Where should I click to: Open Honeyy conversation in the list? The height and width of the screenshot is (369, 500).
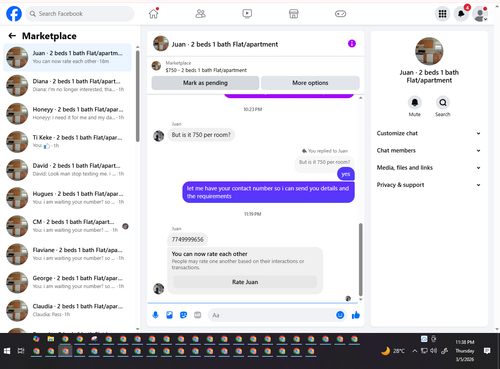67,113
